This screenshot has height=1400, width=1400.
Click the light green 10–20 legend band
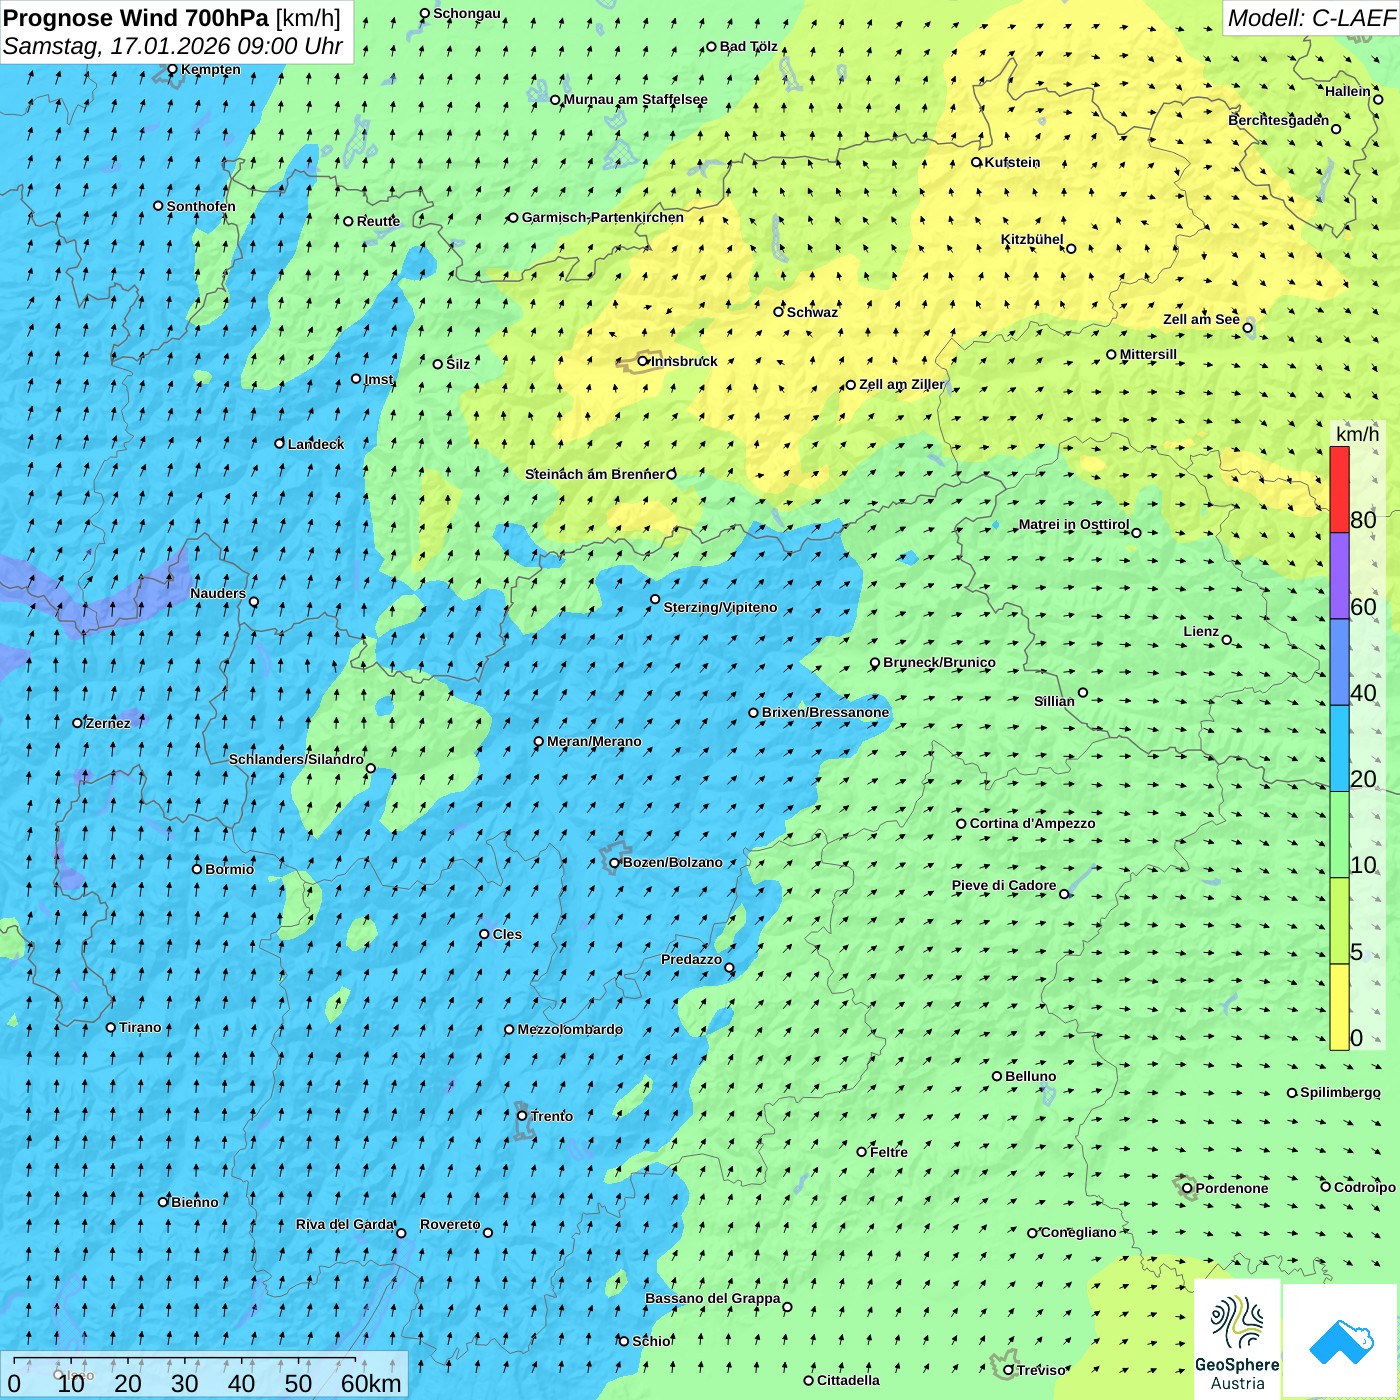pyautogui.click(x=1339, y=834)
